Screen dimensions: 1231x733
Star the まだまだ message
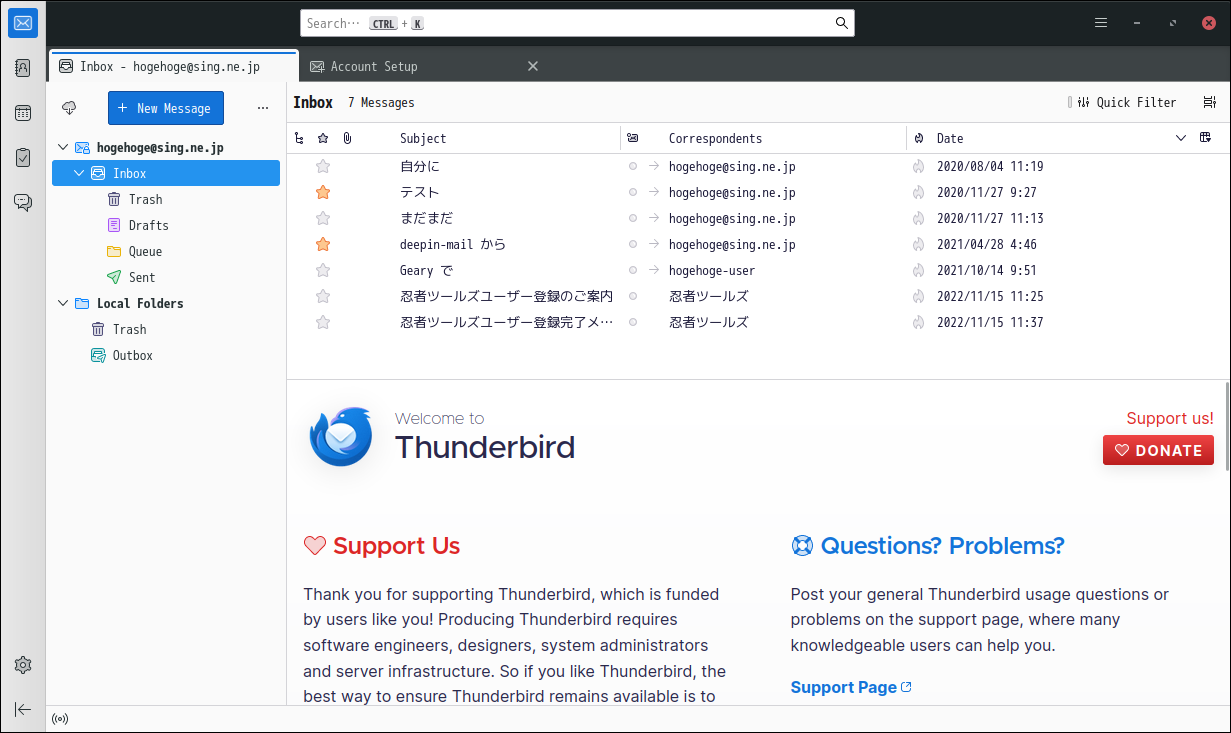[323, 218]
